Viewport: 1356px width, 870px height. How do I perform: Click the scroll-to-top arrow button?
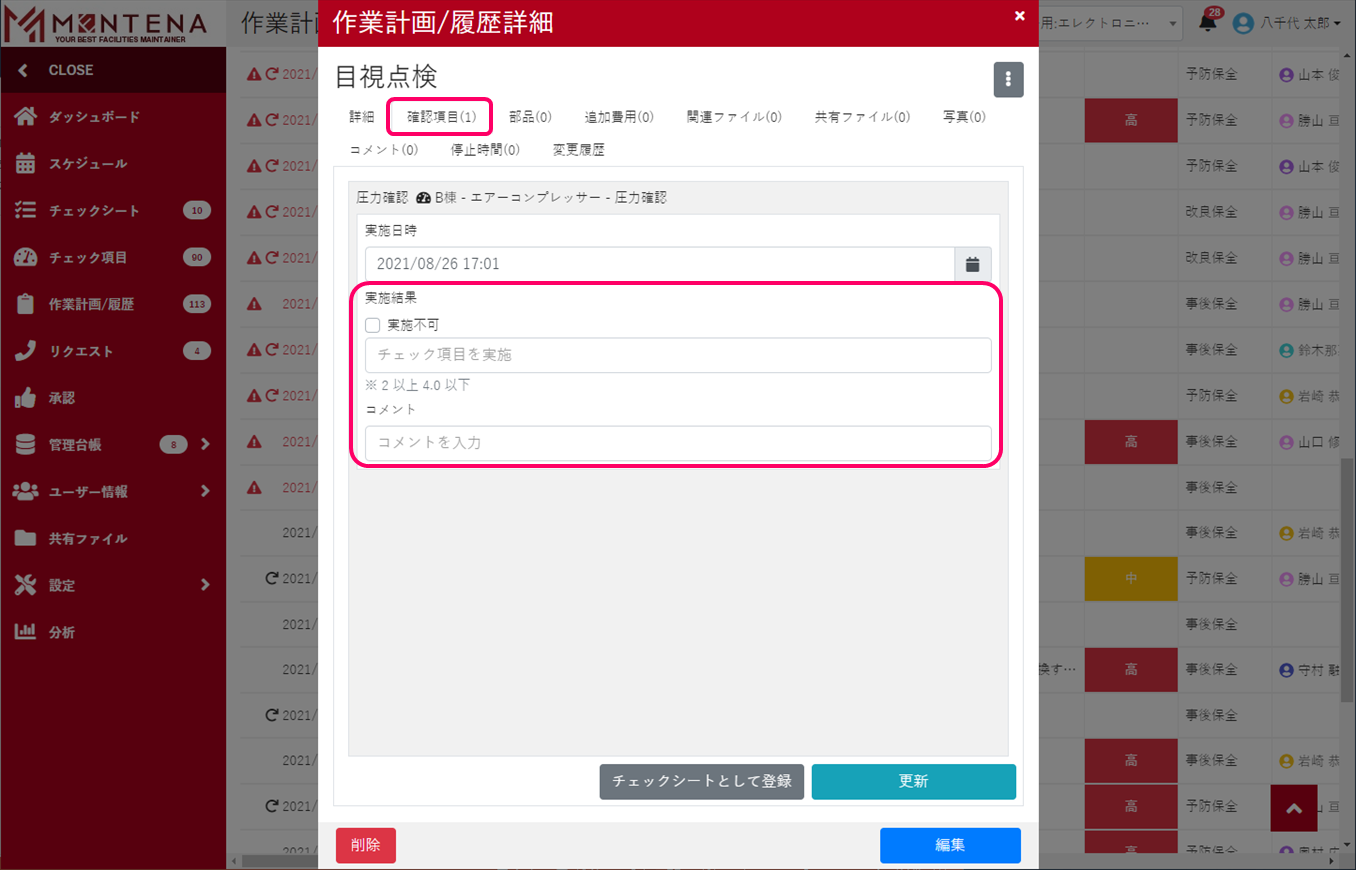[1294, 808]
